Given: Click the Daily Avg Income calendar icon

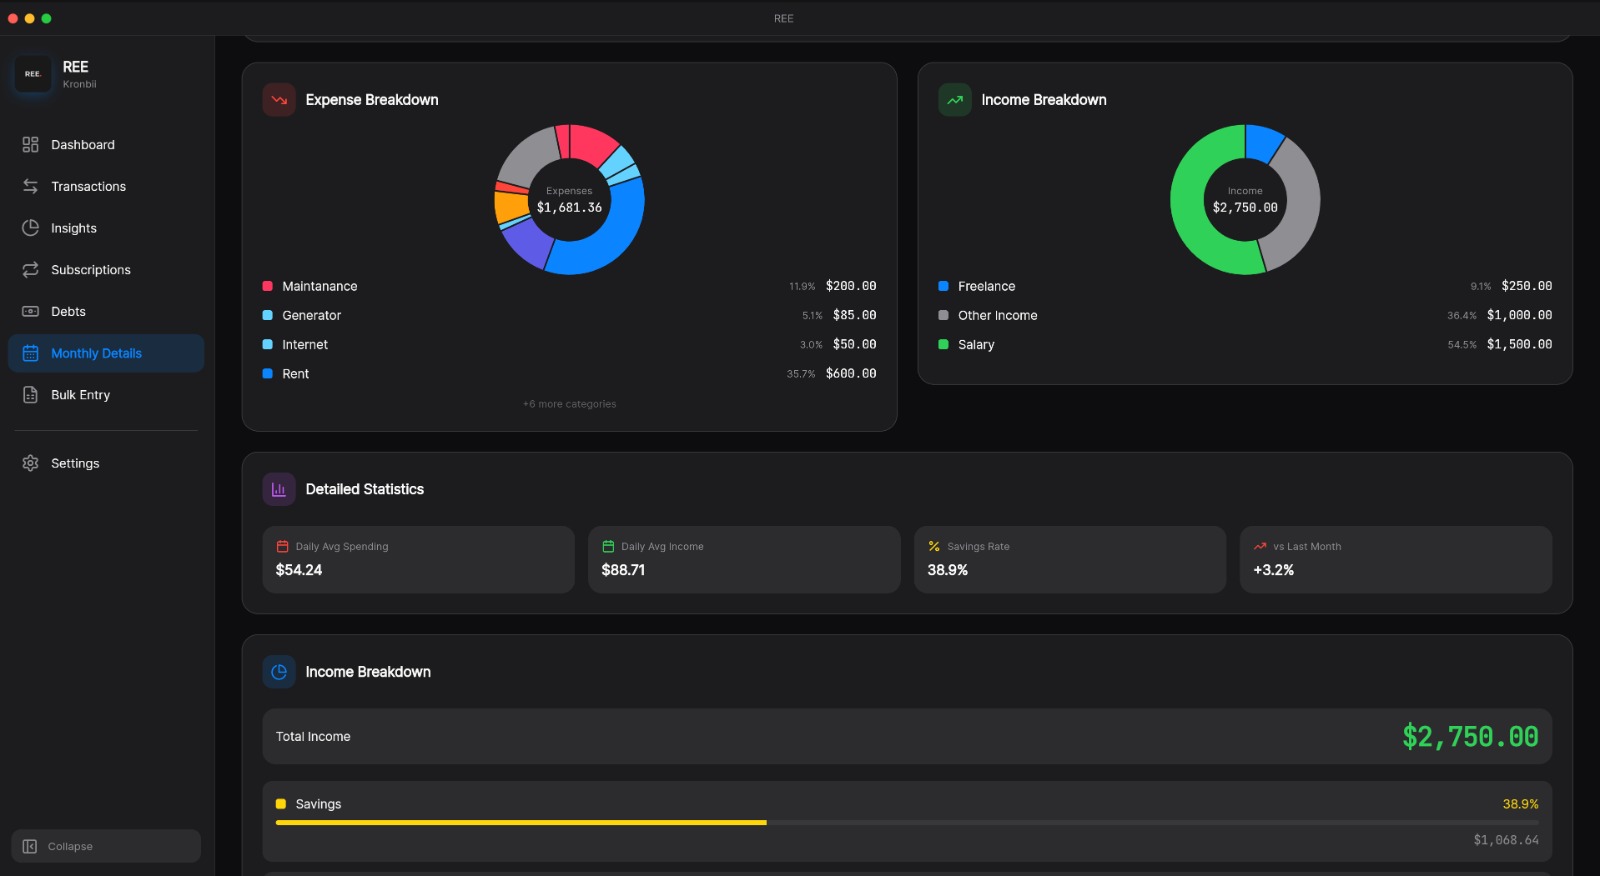Looking at the screenshot, I should [x=608, y=546].
